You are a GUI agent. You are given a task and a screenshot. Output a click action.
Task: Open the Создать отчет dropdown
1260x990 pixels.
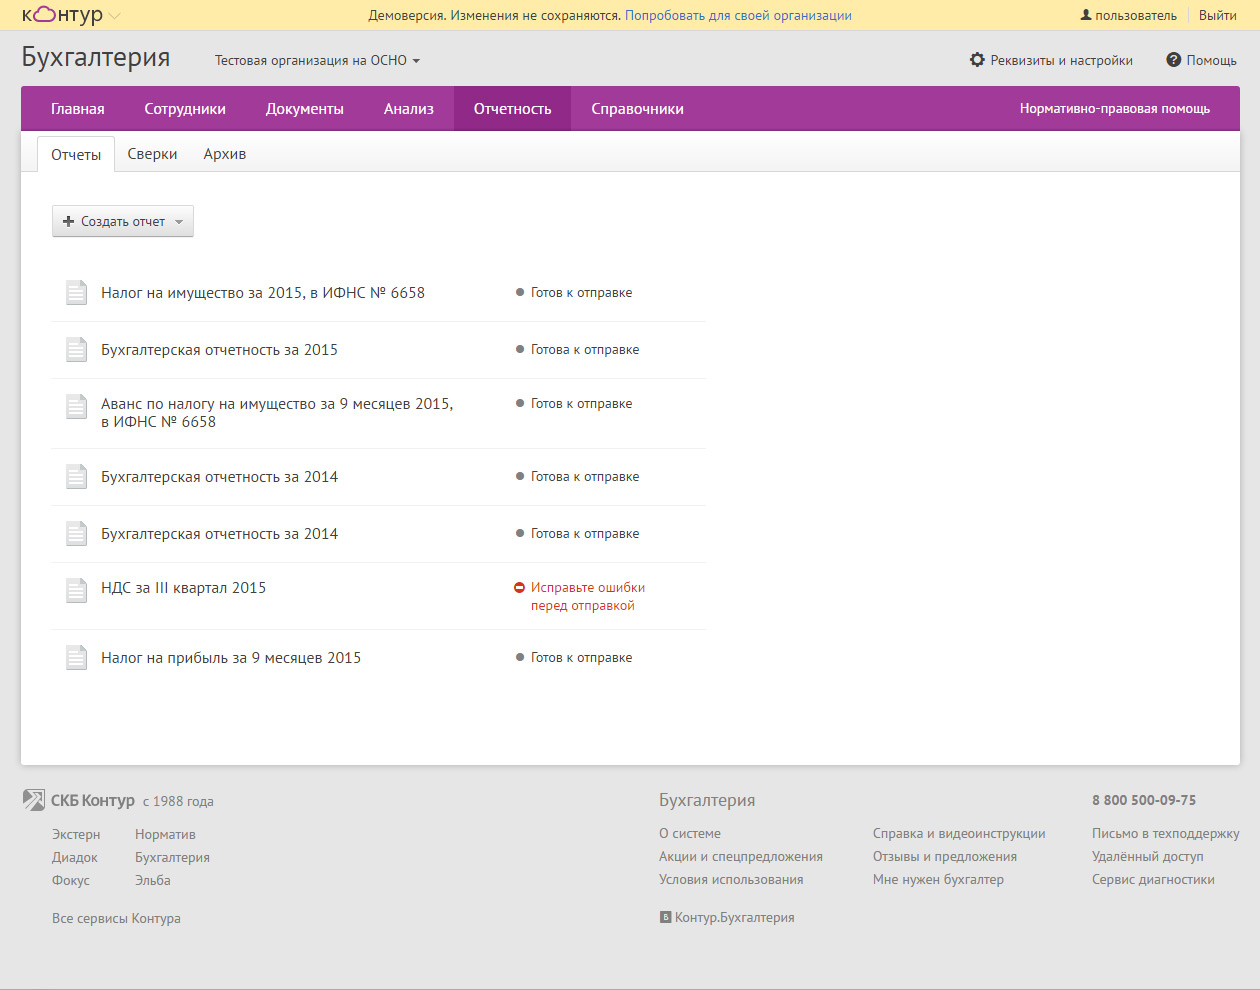123,221
